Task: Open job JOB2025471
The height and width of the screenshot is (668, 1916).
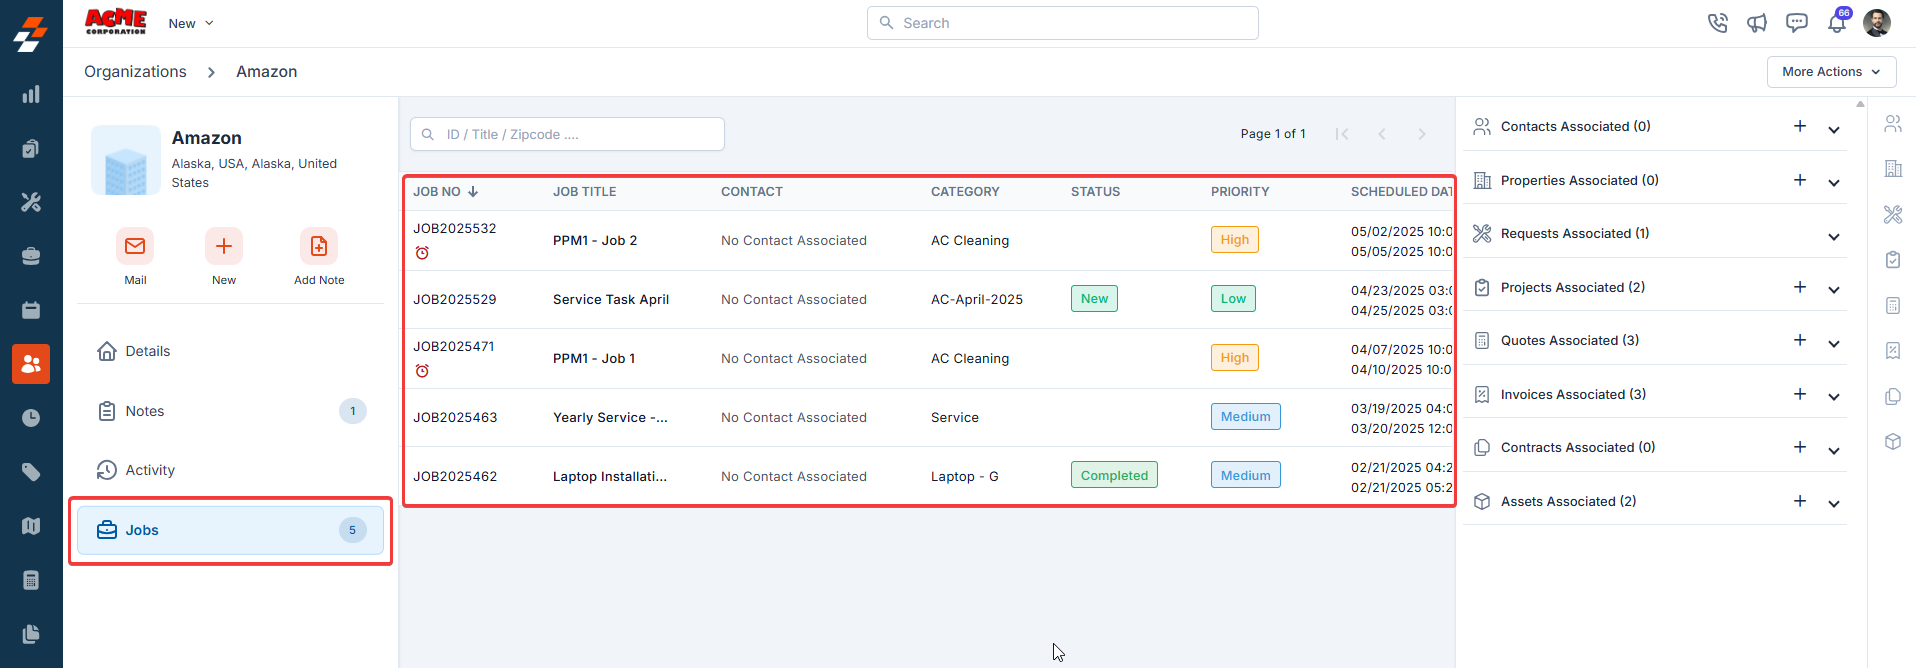Action: click(x=454, y=346)
